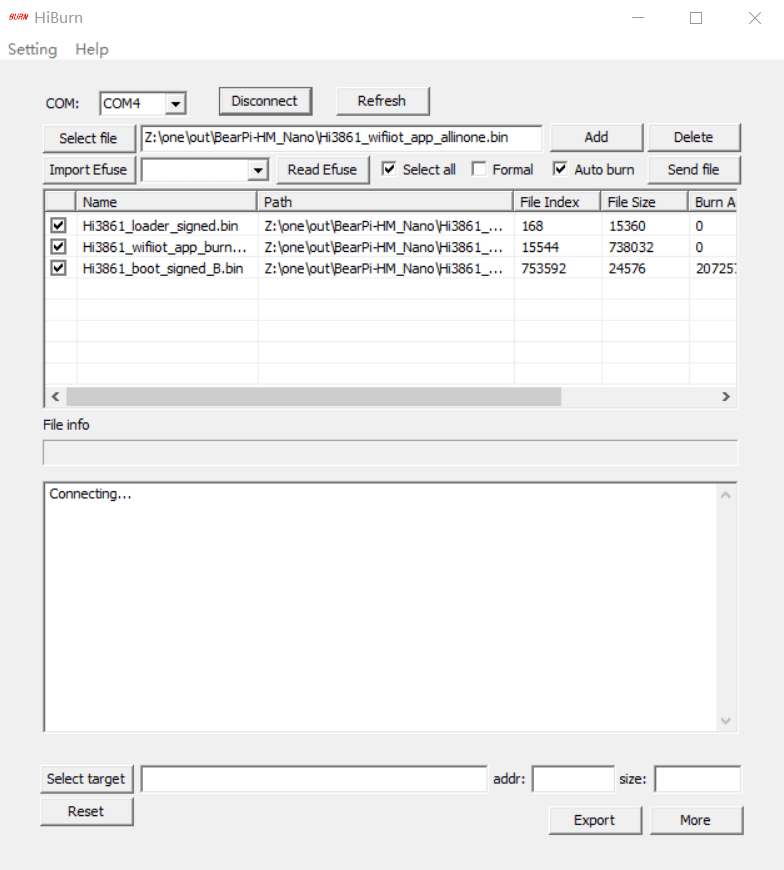Click the addr input field
Screen dimensions: 784x870
573,779
